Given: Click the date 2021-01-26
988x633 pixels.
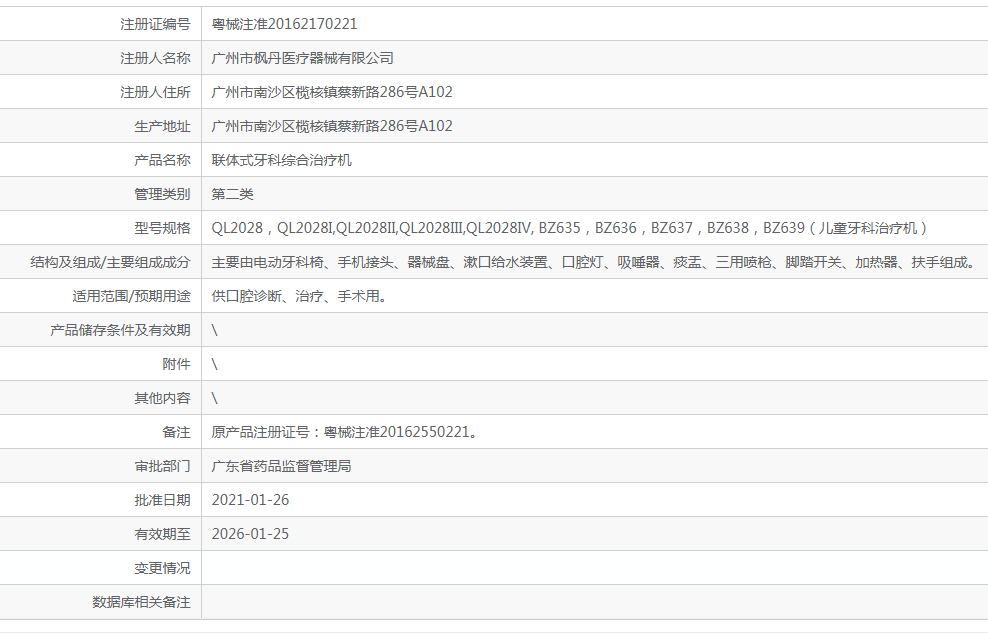Looking at the screenshot, I should coord(250,500).
